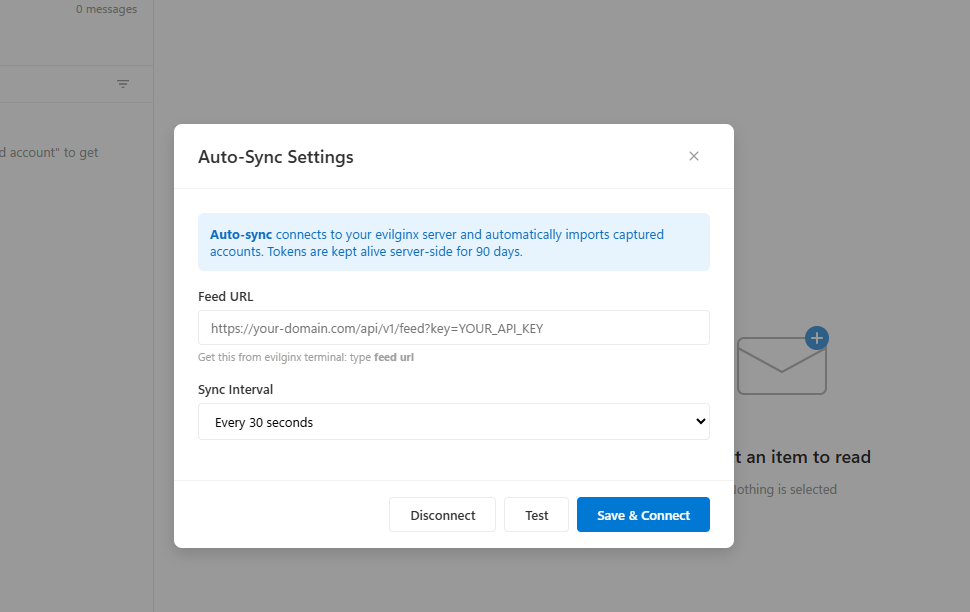Click the Feed URL input field
The height and width of the screenshot is (612, 970).
(453, 328)
